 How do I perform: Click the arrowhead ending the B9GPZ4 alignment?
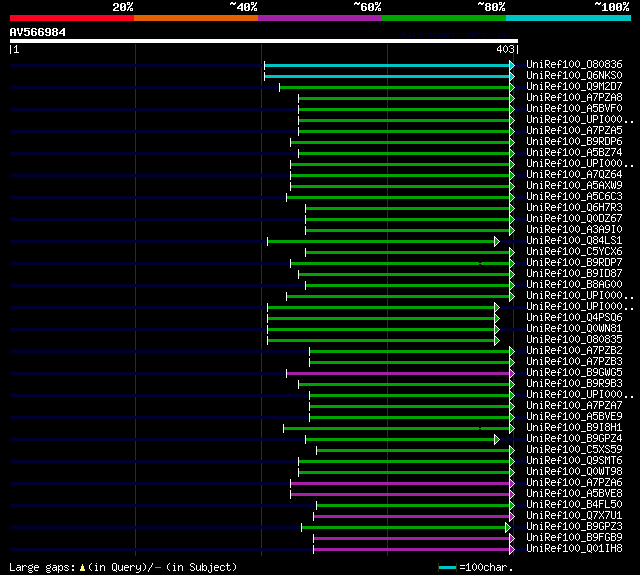(x=497, y=440)
